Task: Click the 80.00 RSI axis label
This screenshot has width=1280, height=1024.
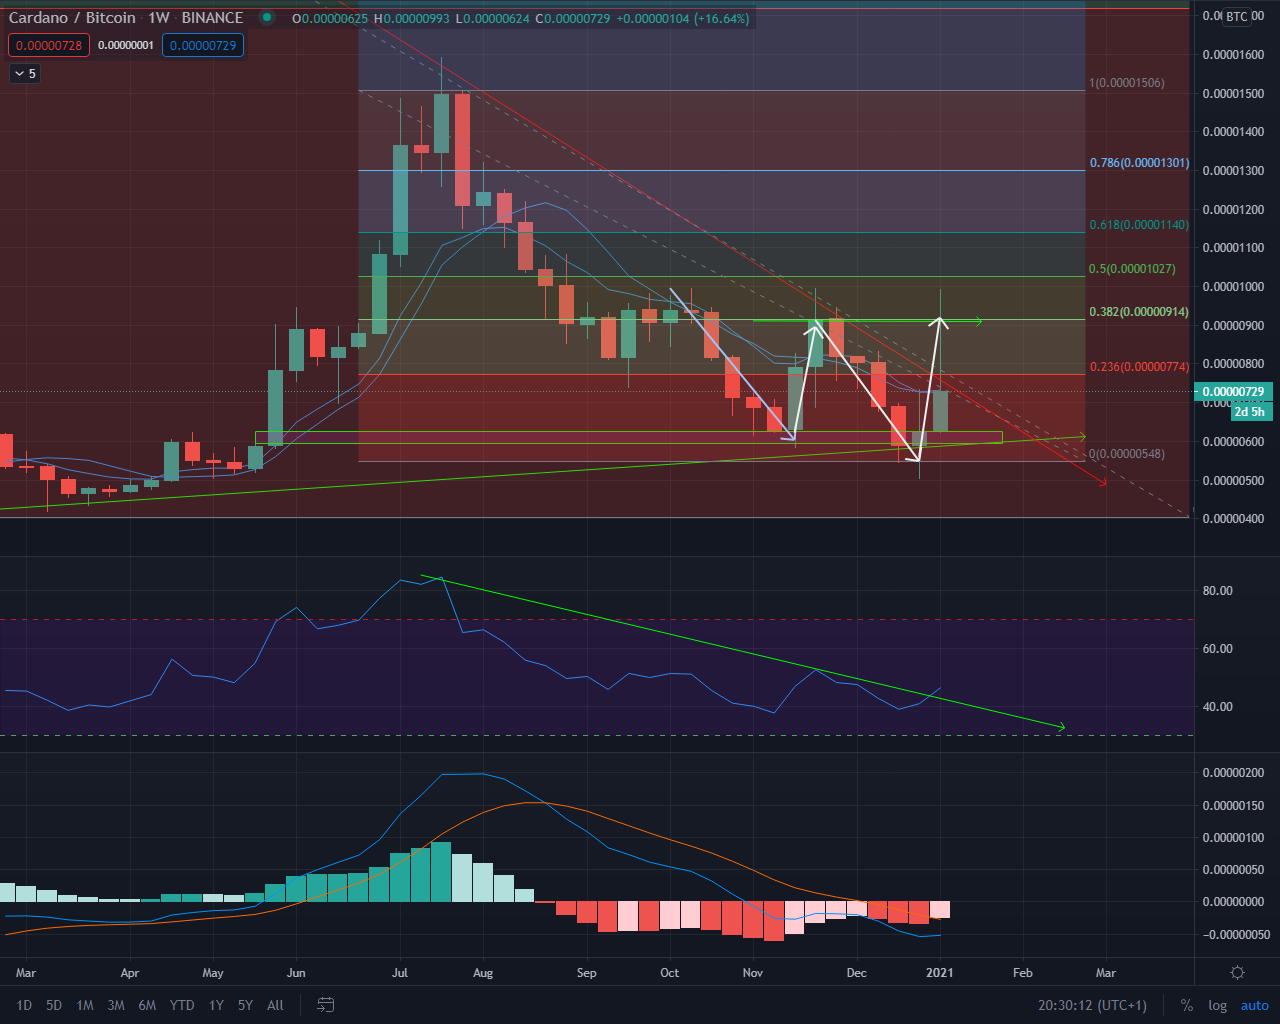Action: pyautogui.click(x=1217, y=591)
